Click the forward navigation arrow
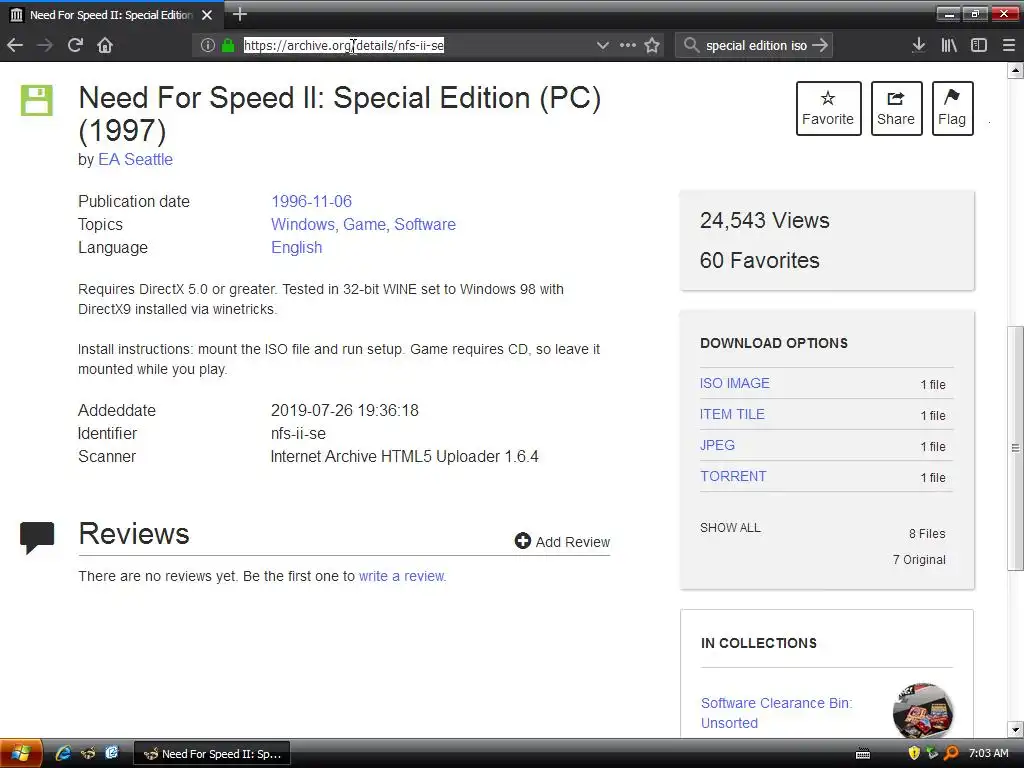The height and width of the screenshot is (768, 1024). 44,45
